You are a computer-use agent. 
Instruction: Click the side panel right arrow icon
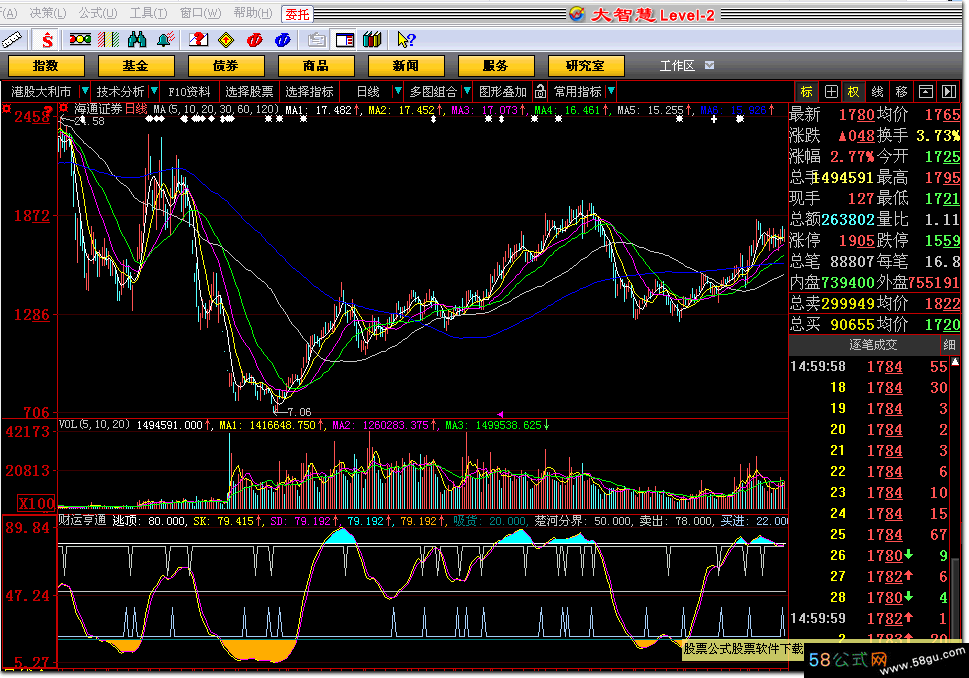949,92
